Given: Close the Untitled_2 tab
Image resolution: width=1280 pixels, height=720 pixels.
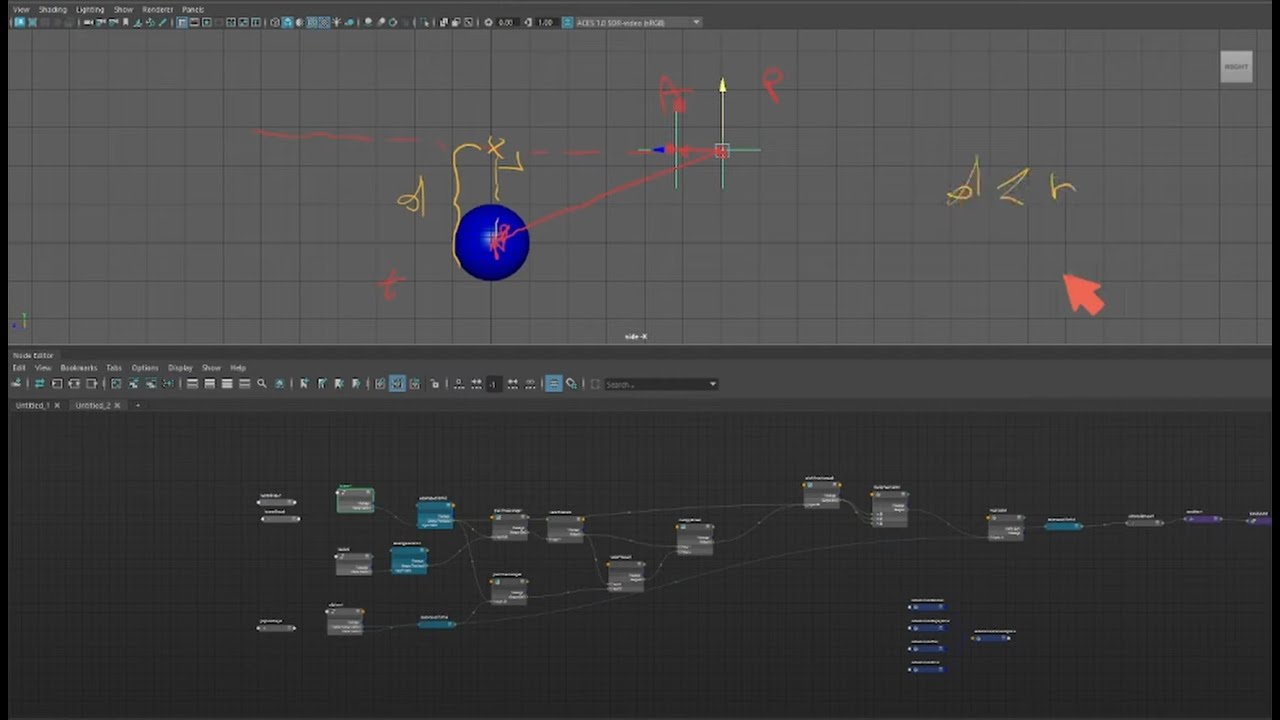Looking at the screenshot, I should point(117,405).
